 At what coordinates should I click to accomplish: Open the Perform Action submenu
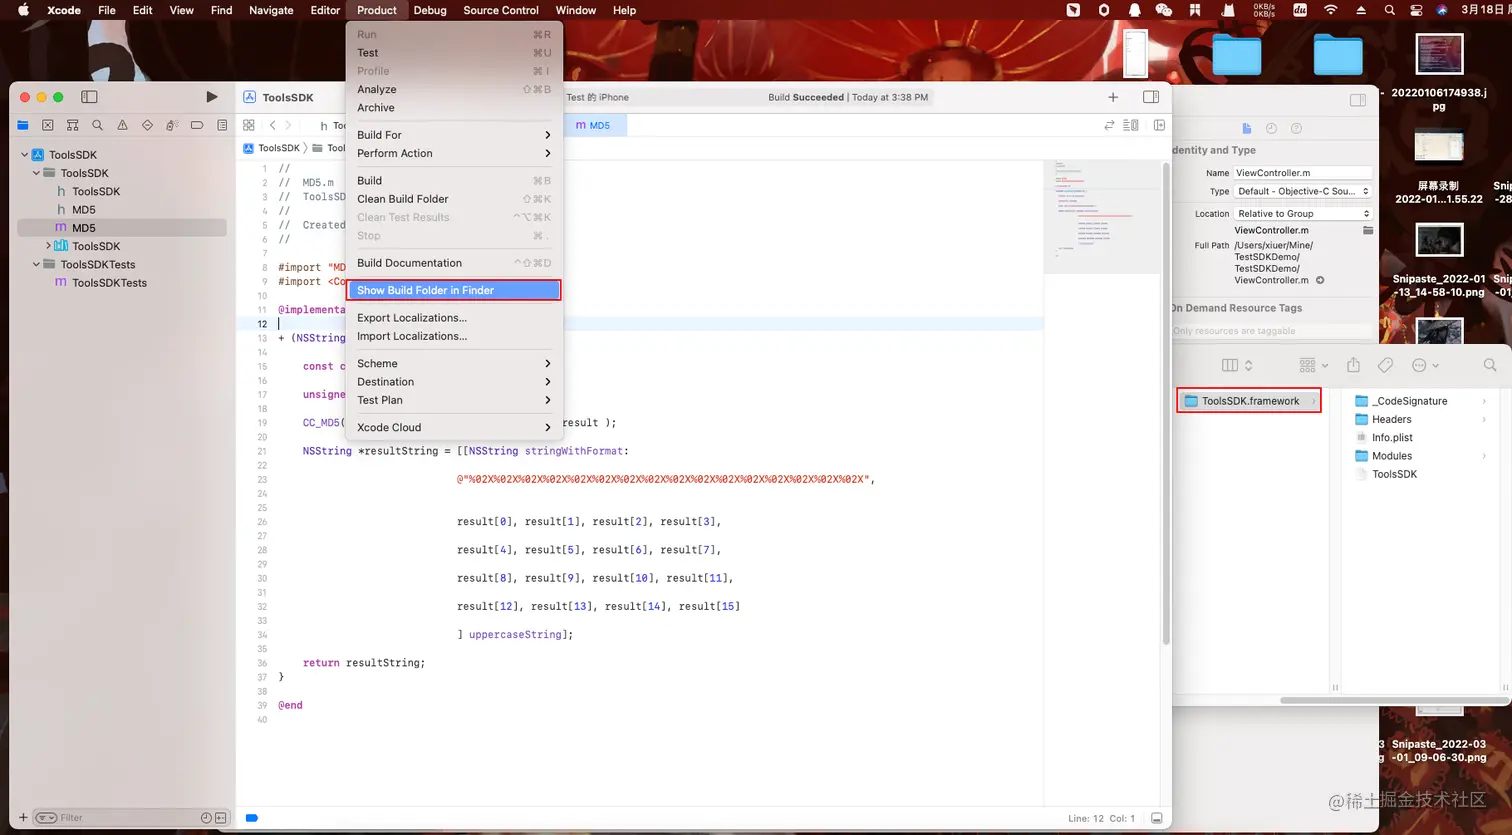pos(454,153)
